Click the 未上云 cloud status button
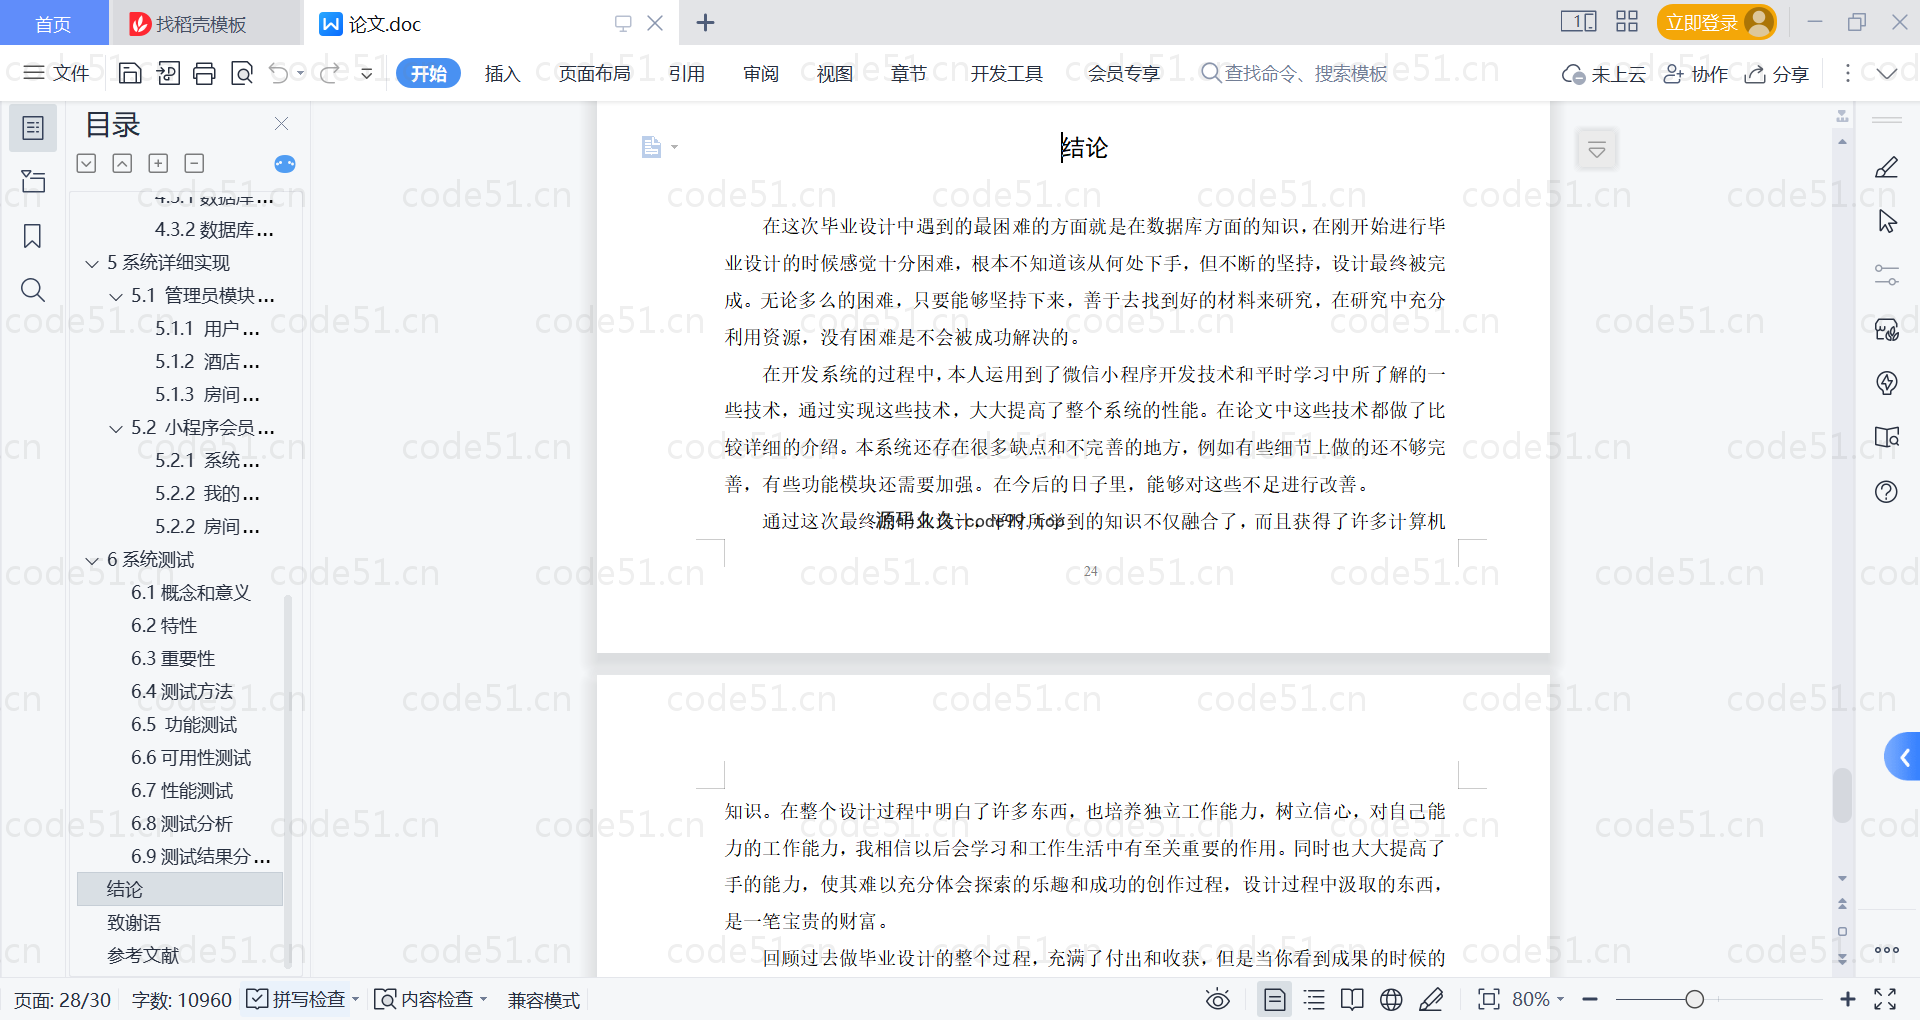Image resolution: width=1920 pixels, height=1020 pixels. point(1604,74)
